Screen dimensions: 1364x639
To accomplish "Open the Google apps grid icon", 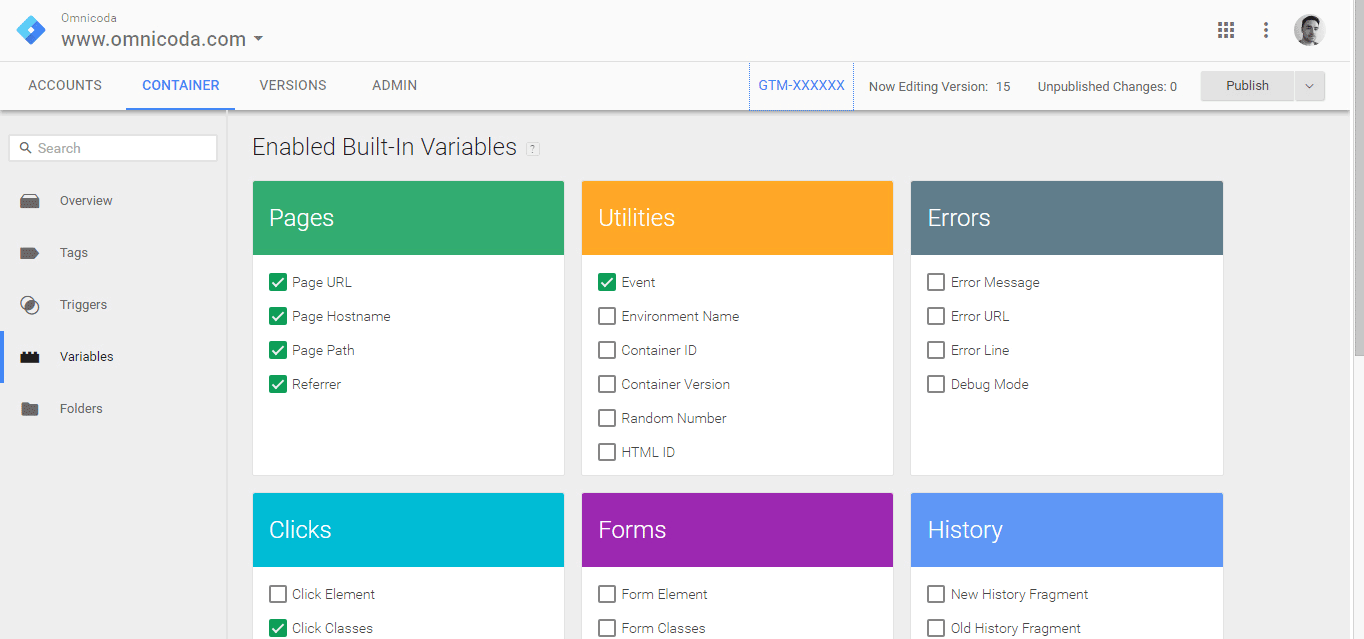I will [x=1226, y=30].
